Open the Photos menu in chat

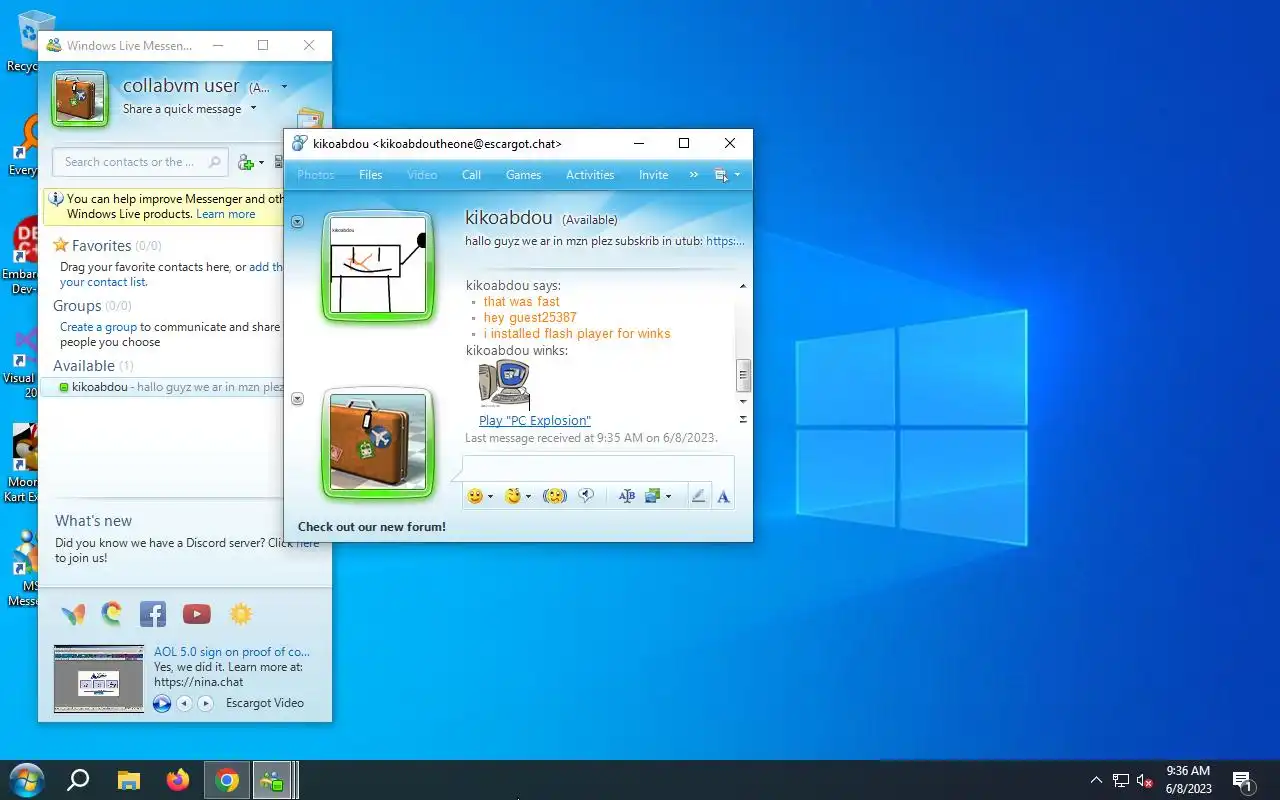coord(316,175)
